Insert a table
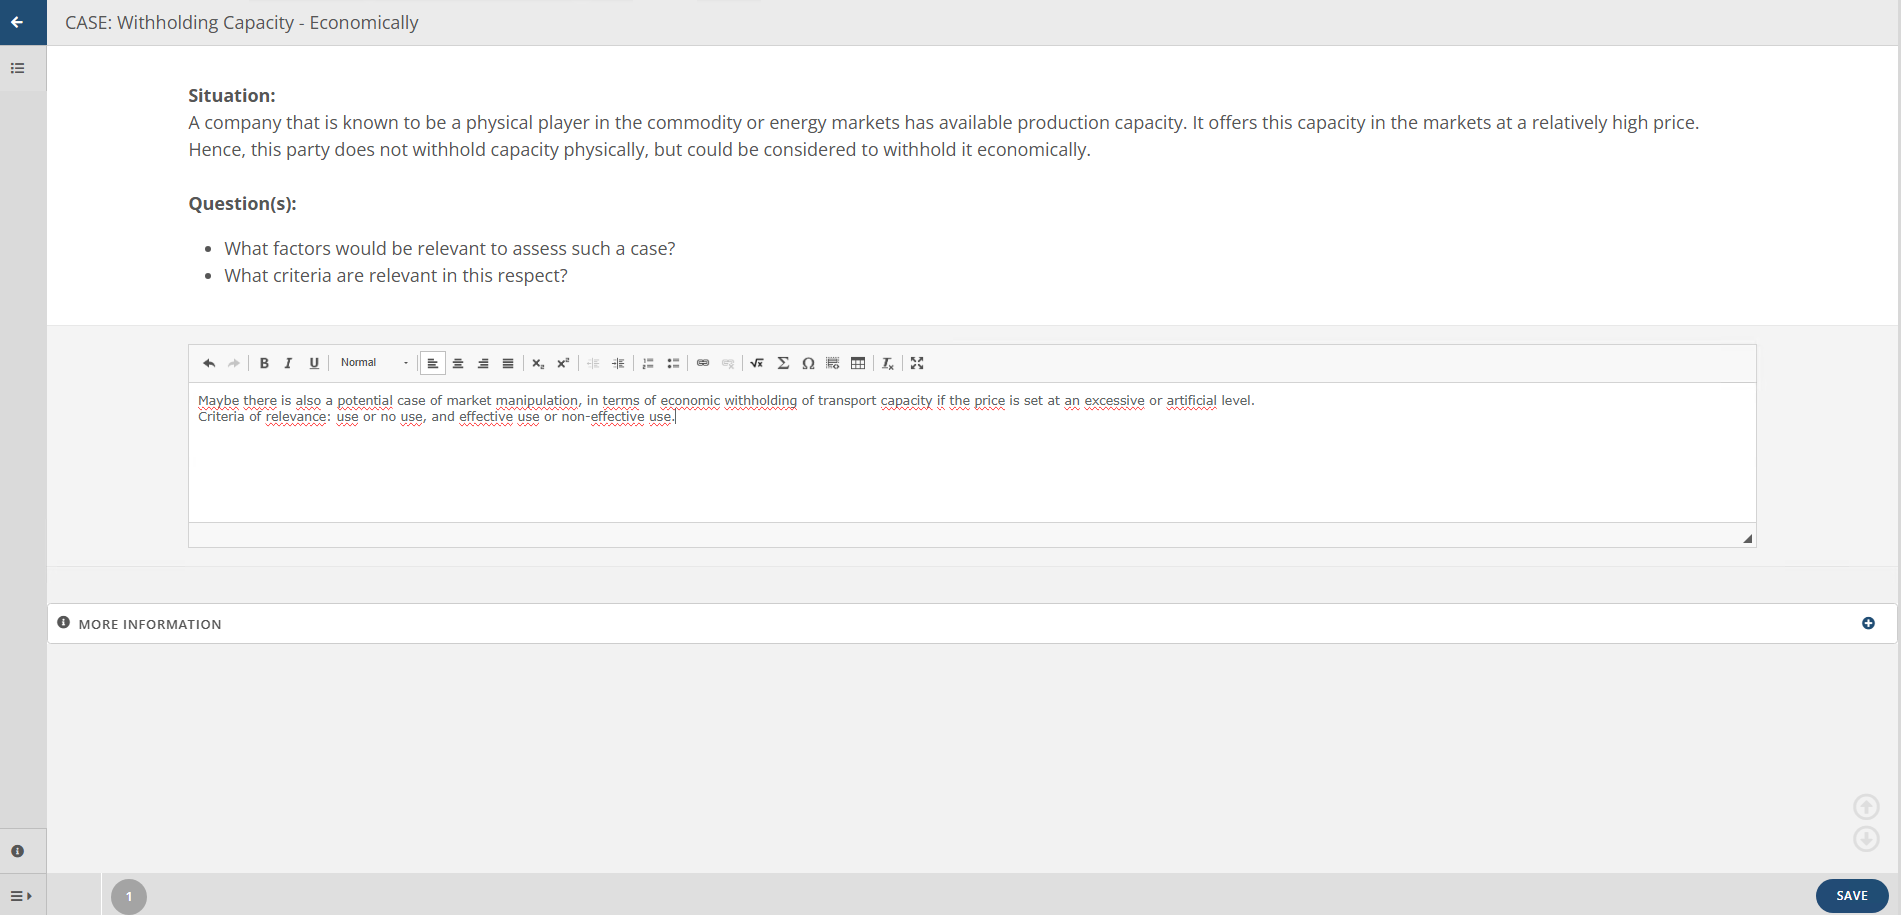The image size is (1901, 915). 858,363
